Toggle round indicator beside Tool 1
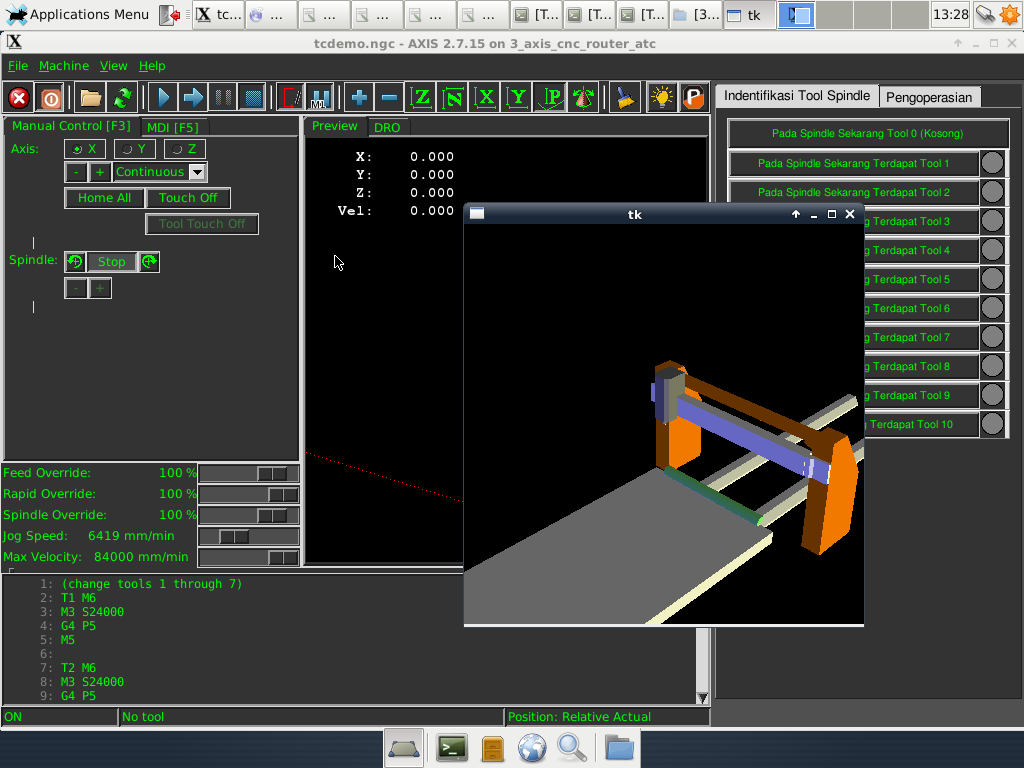1024x768 pixels. (x=992, y=163)
